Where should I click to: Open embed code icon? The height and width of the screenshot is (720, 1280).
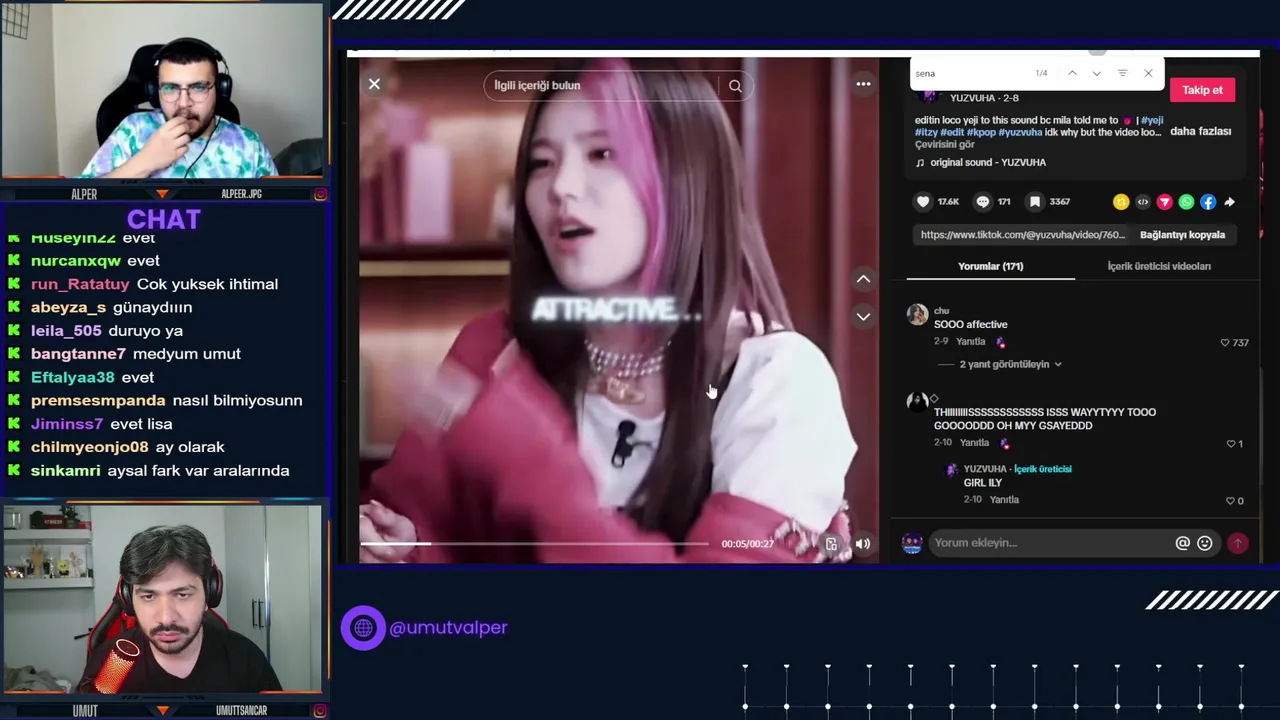1143,202
